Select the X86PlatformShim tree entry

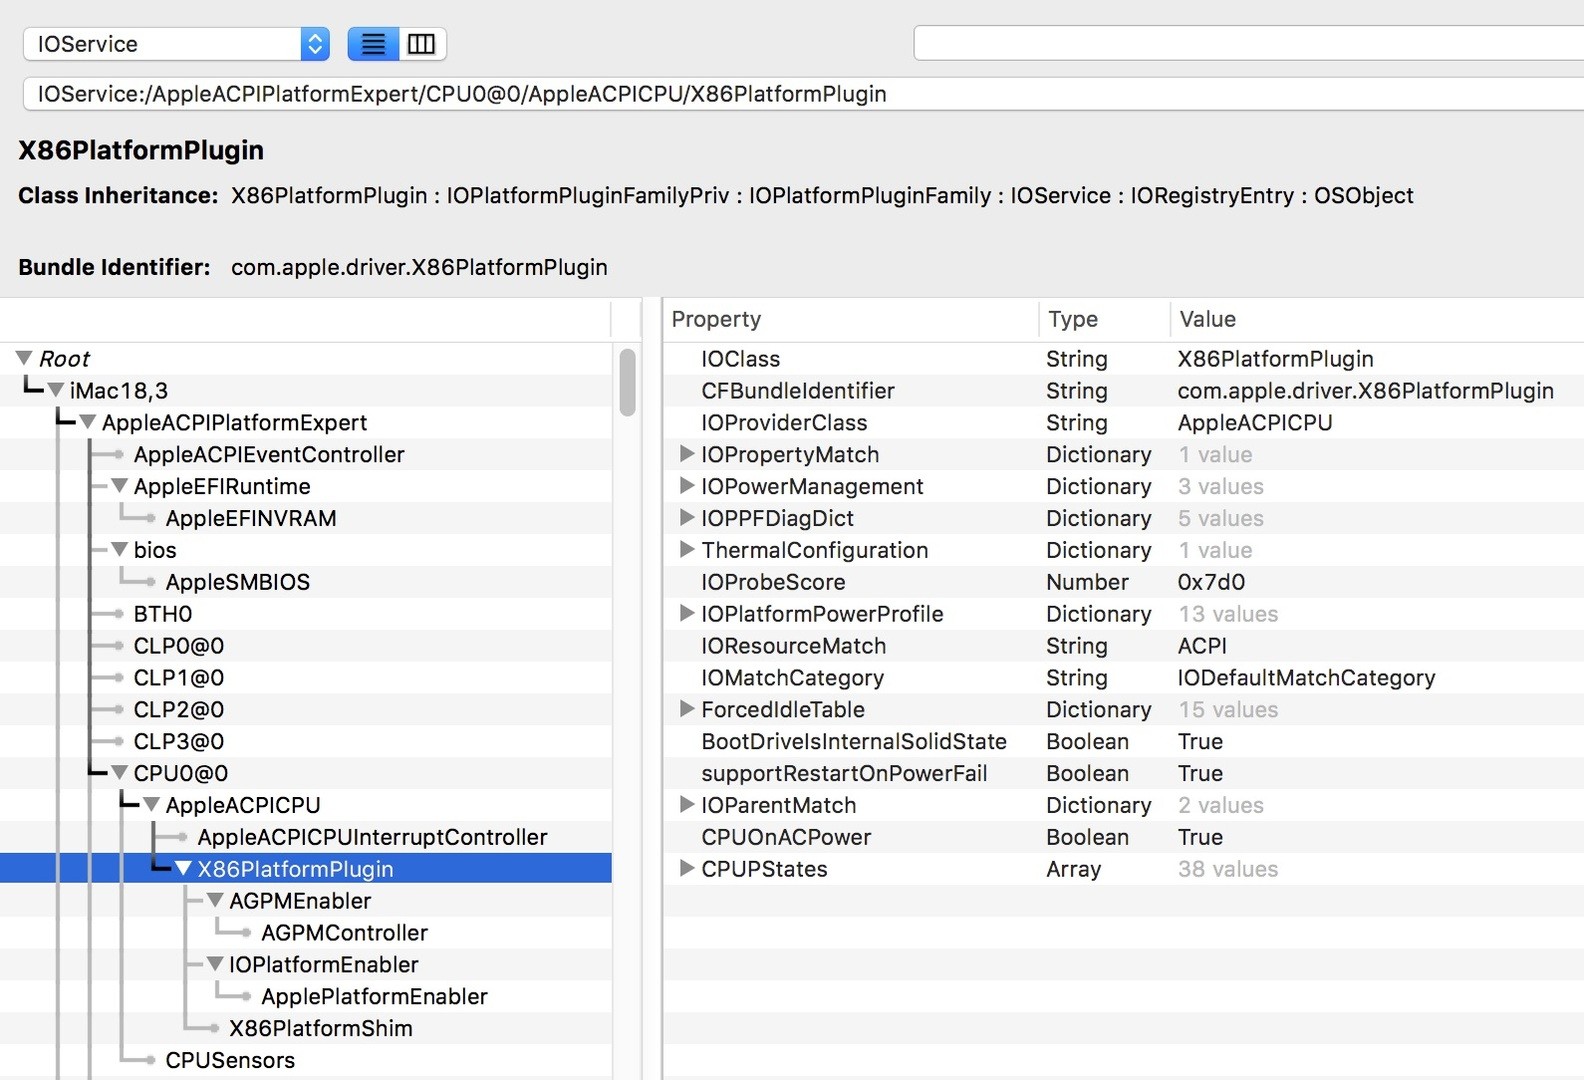pyautogui.click(x=321, y=1029)
